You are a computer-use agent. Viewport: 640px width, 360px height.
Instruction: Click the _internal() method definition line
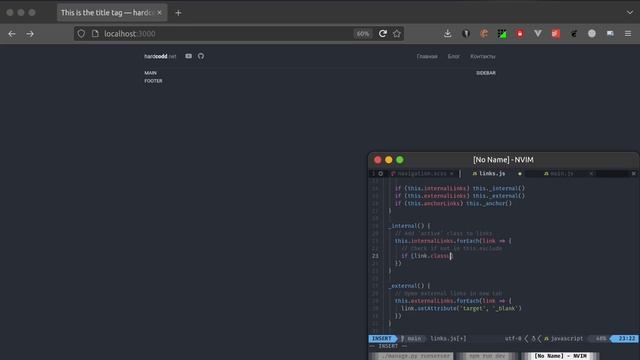pyautogui.click(x=410, y=226)
